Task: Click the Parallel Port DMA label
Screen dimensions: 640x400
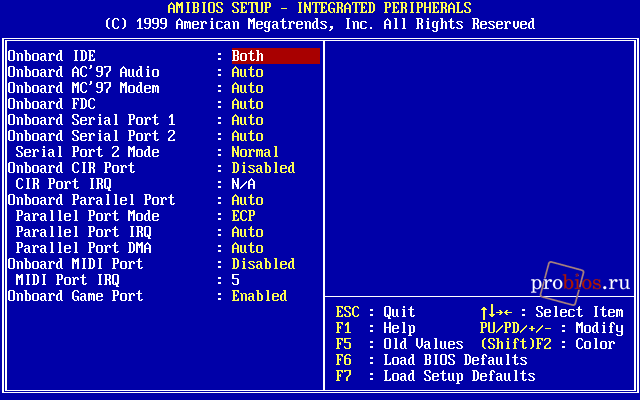Action: pyautogui.click(x=83, y=248)
